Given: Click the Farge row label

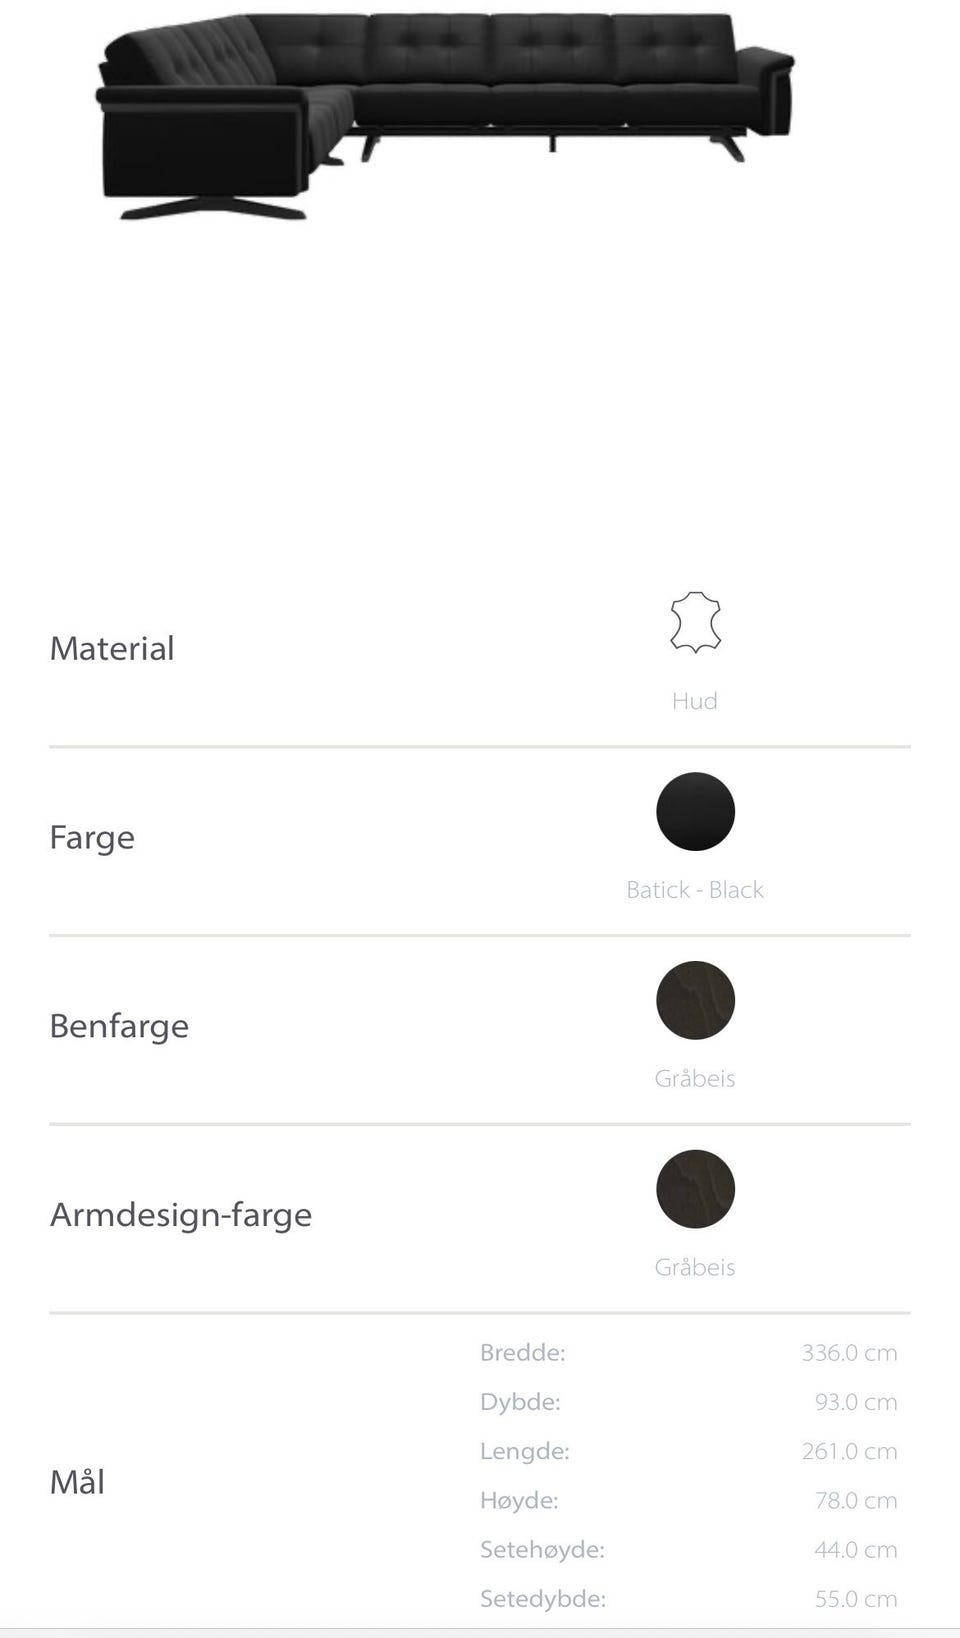Looking at the screenshot, I should 92,837.
